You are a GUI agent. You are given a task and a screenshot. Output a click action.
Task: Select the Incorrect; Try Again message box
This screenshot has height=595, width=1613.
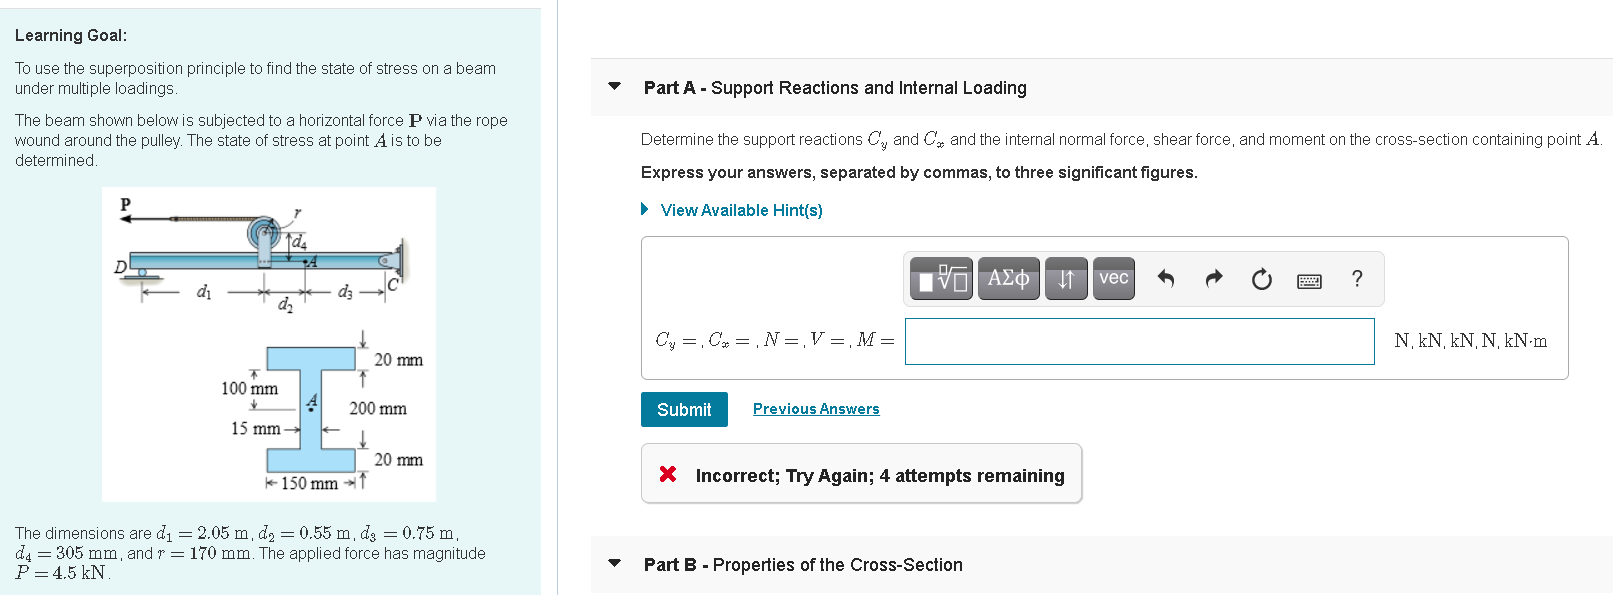click(862, 473)
